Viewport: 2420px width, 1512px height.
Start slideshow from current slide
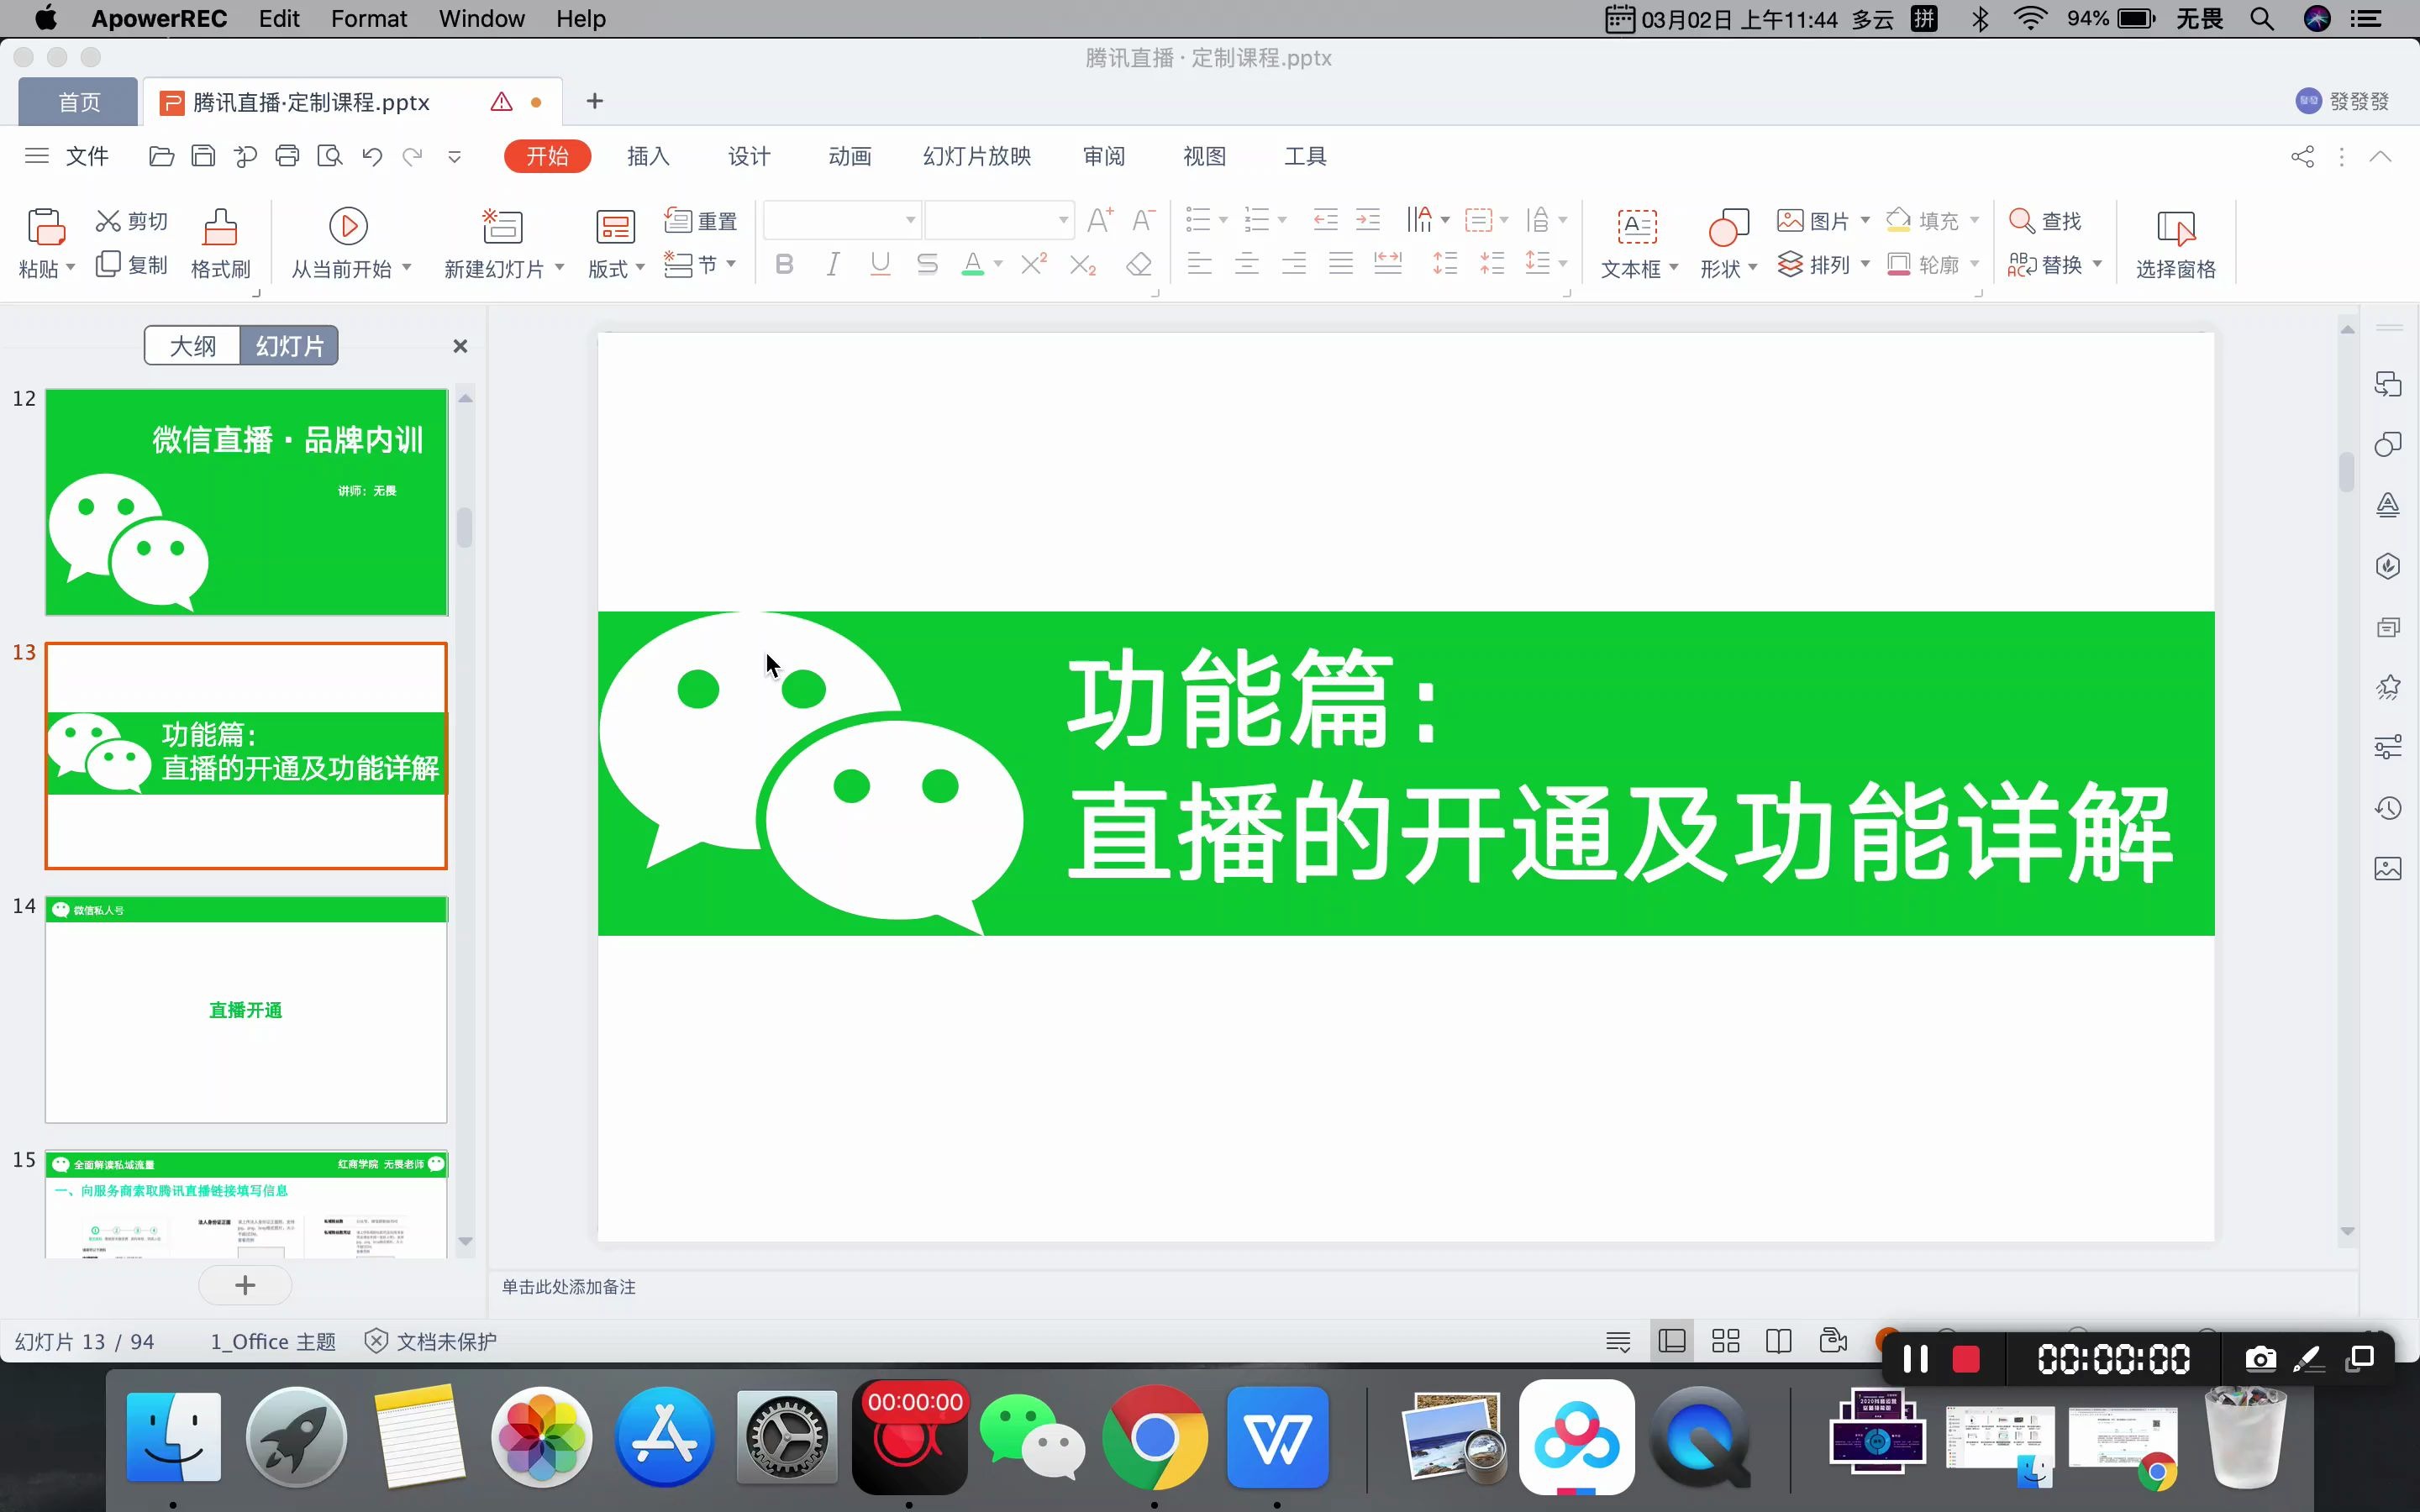click(348, 226)
